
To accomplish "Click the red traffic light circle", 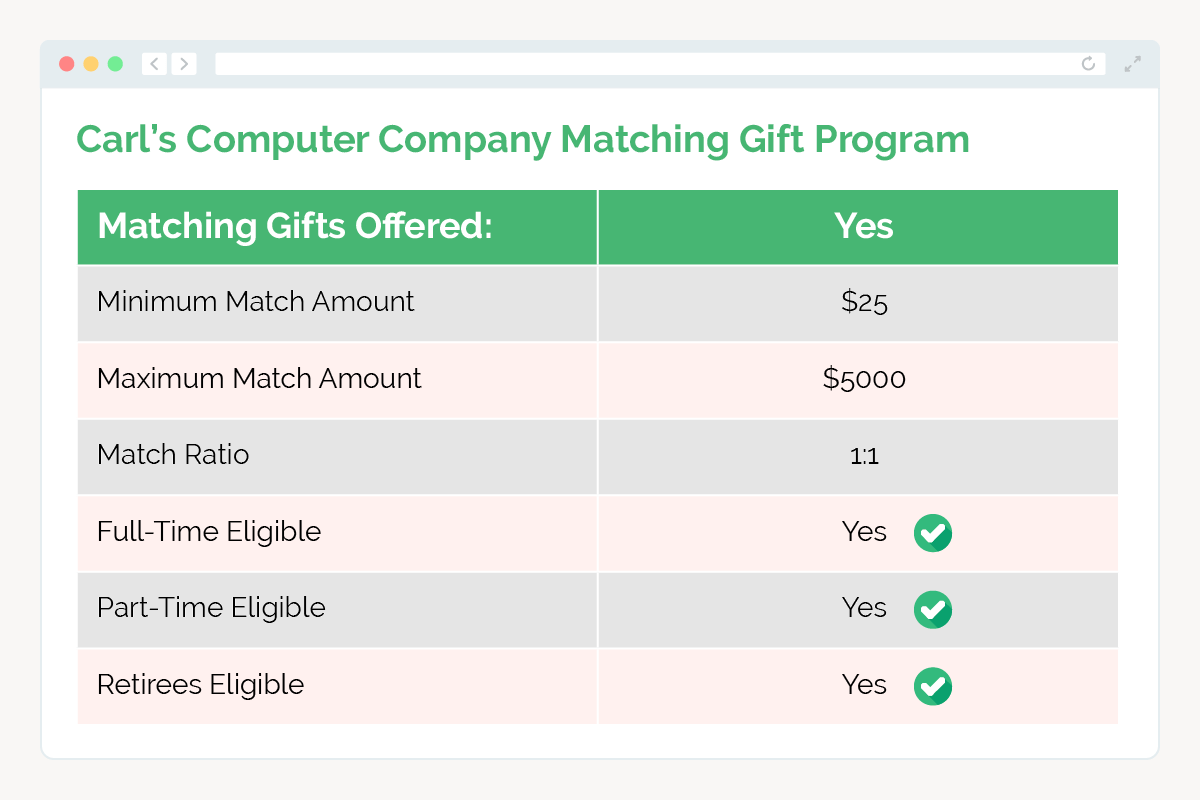I will pos(65,63).
